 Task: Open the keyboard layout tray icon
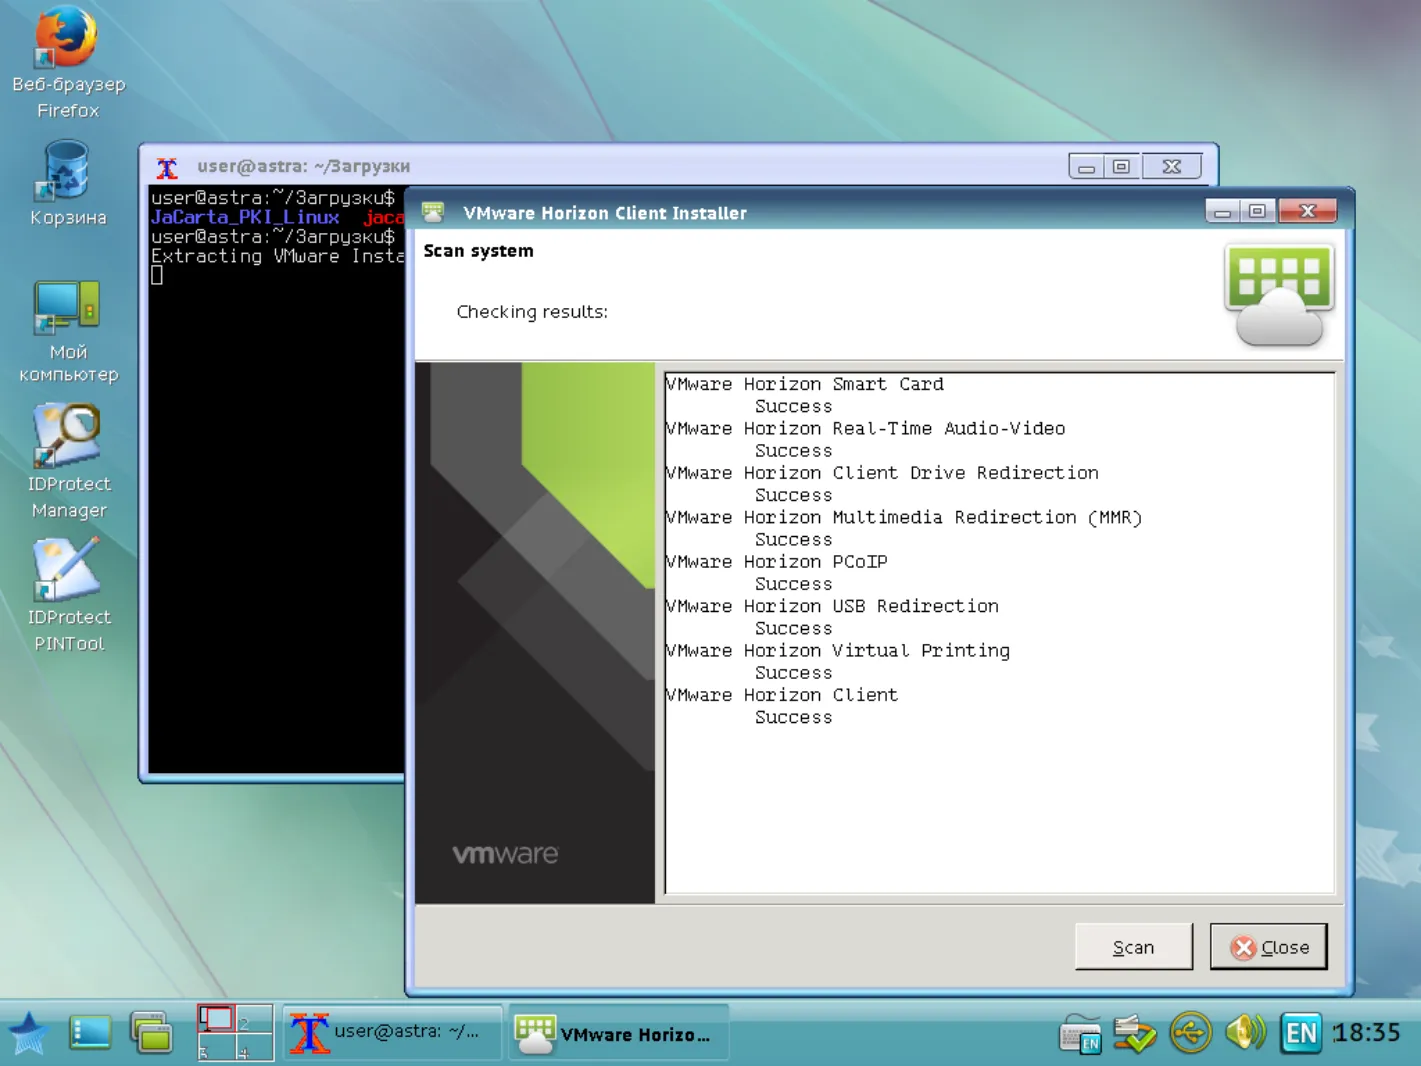(x=1081, y=1034)
